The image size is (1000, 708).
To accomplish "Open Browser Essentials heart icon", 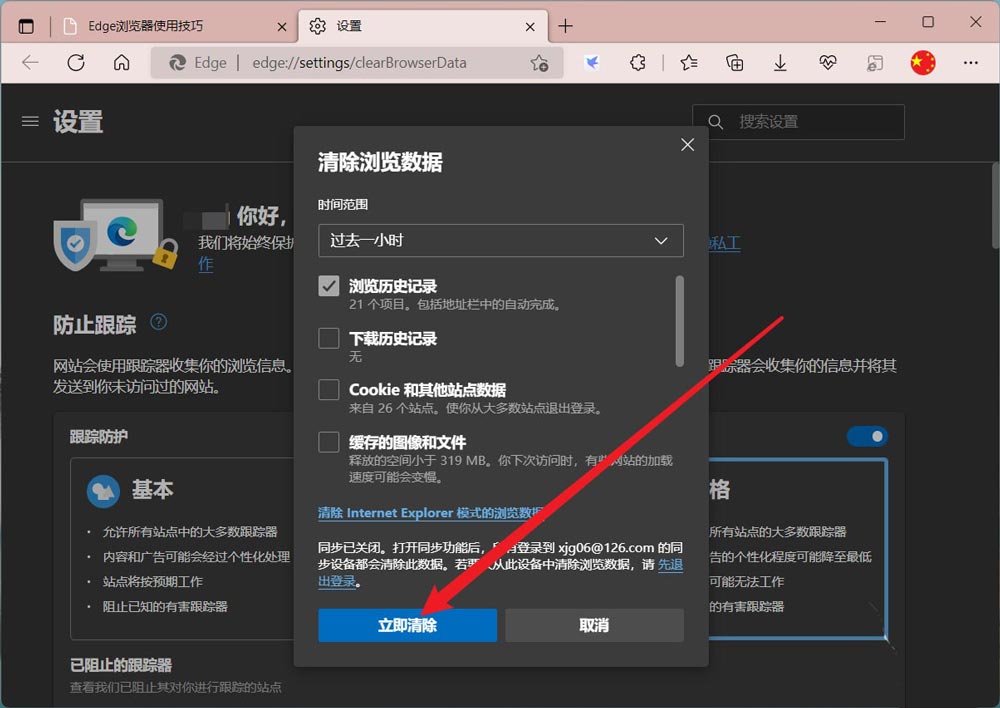I will pos(828,62).
